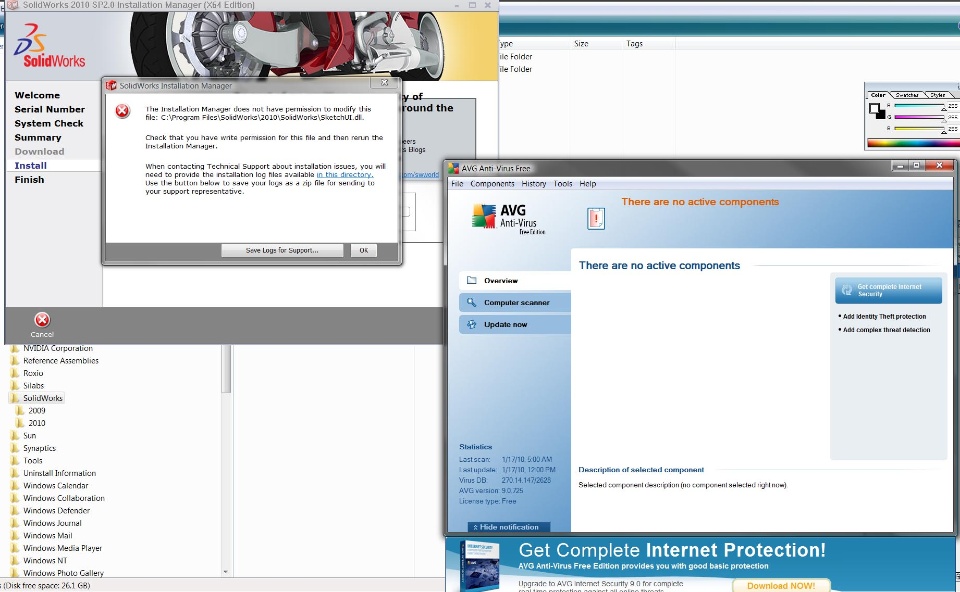Click the red Cancel icon in SolidWorks installer
The width and height of the screenshot is (960, 592).
(42, 320)
